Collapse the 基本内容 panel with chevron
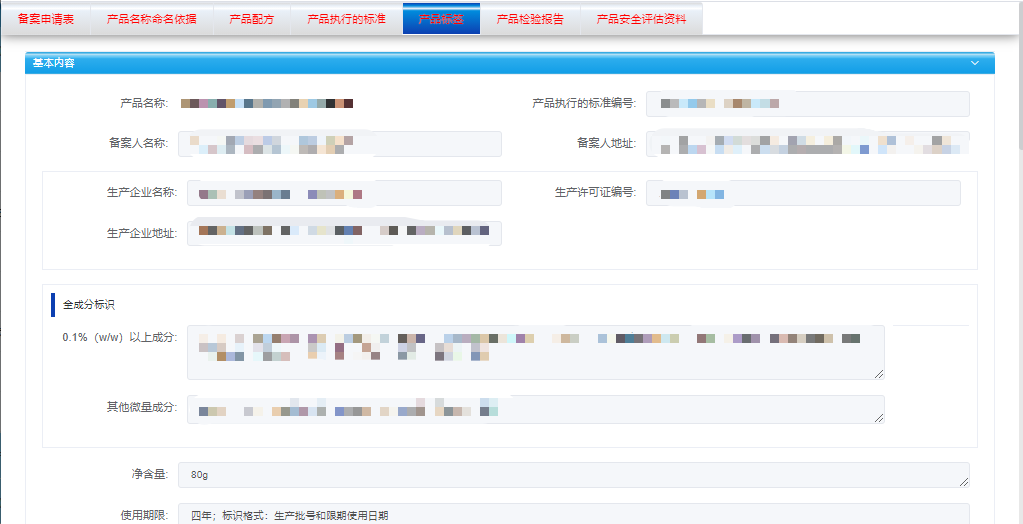1023x524 pixels. pos(975,63)
